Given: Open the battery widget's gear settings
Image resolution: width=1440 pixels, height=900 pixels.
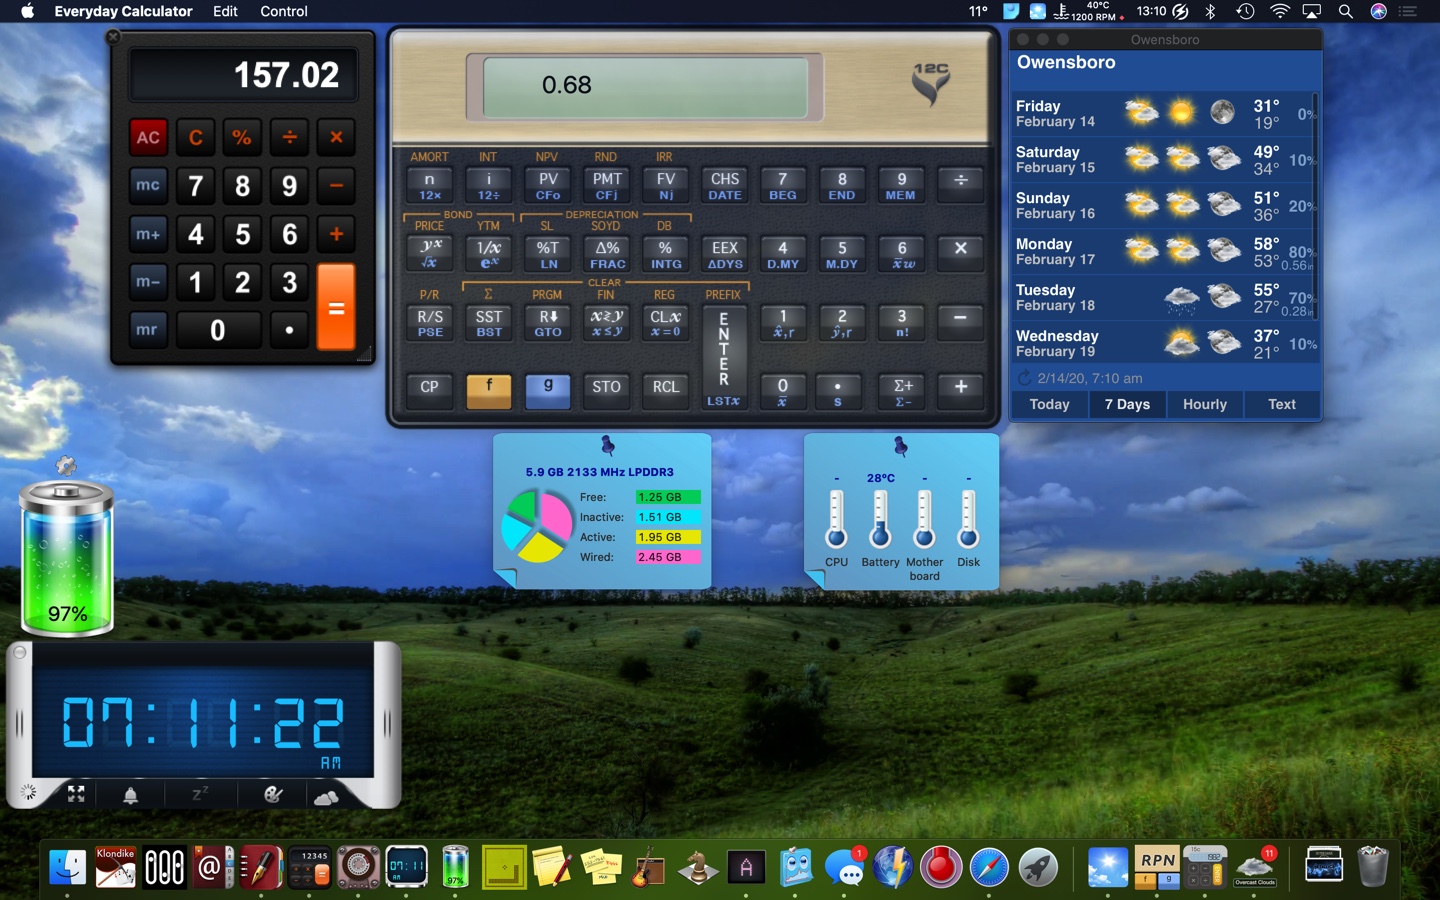Looking at the screenshot, I should tap(66, 465).
